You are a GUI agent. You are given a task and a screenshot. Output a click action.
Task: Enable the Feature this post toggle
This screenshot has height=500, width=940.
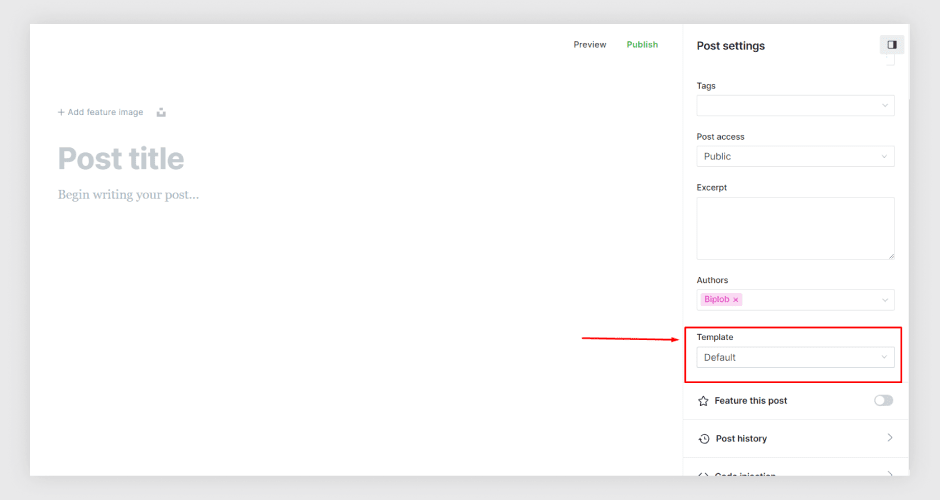(x=883, y=401)
